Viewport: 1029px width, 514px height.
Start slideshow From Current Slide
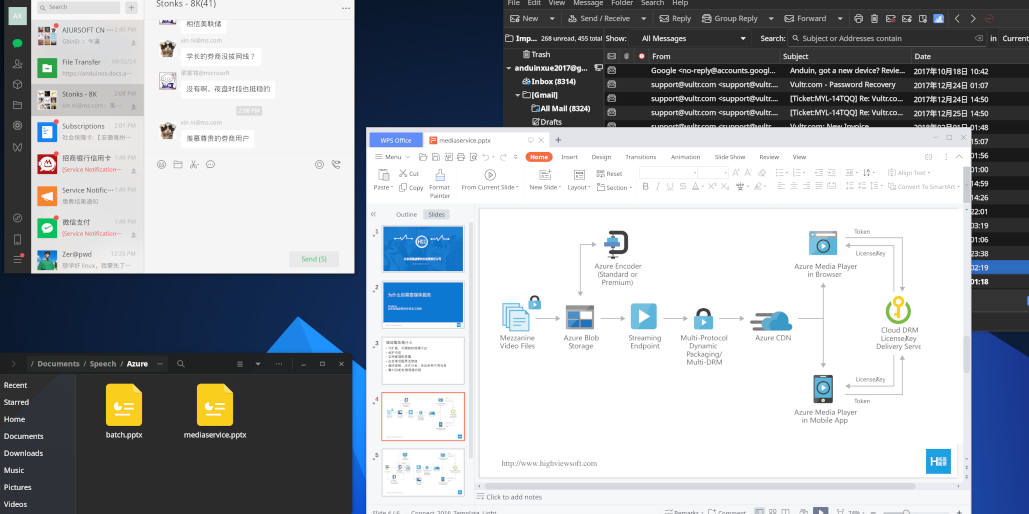tap(489, 180)
